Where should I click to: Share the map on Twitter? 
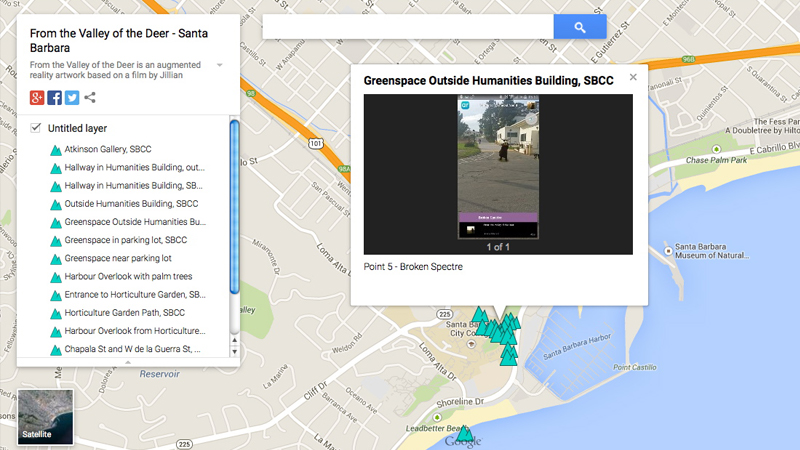71,97
